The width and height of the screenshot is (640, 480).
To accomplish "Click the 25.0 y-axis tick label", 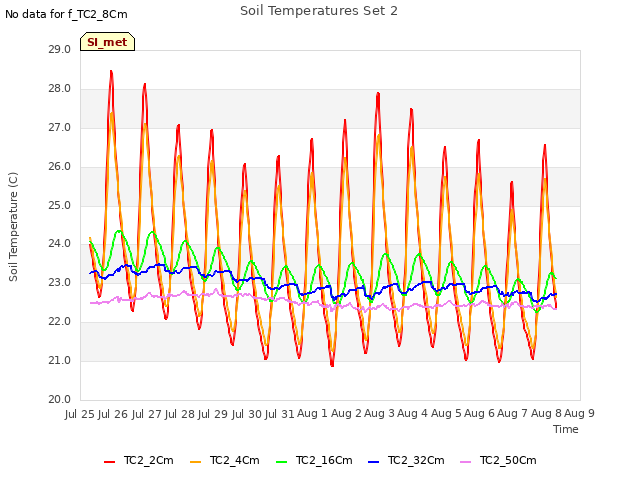I will click(x=60, y=205).
